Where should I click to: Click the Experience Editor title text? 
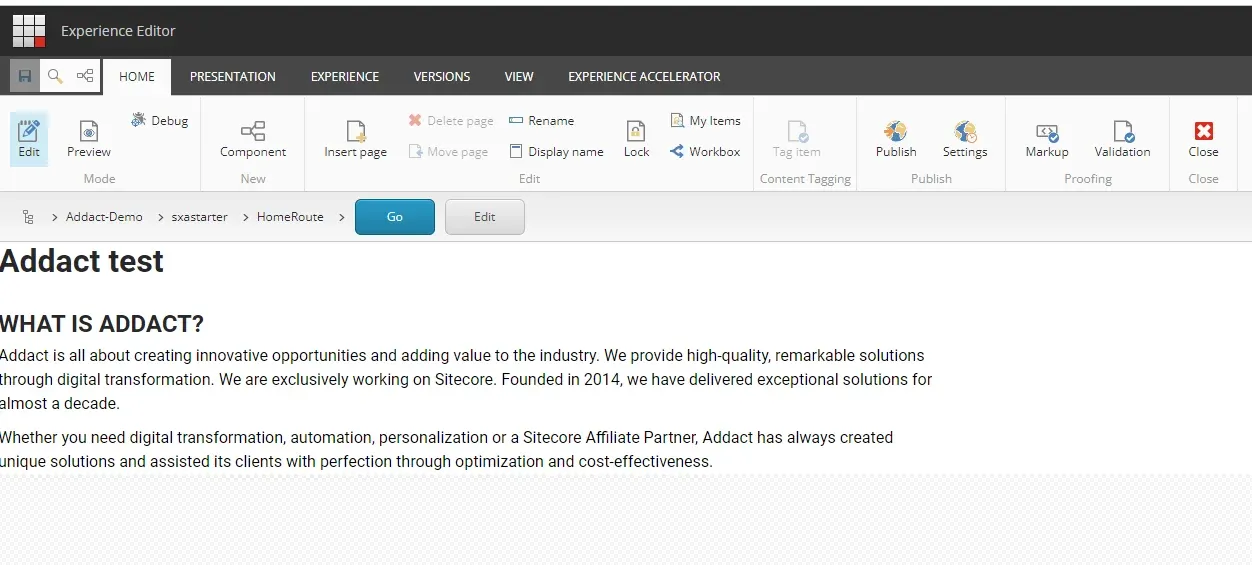click(118, 31)
